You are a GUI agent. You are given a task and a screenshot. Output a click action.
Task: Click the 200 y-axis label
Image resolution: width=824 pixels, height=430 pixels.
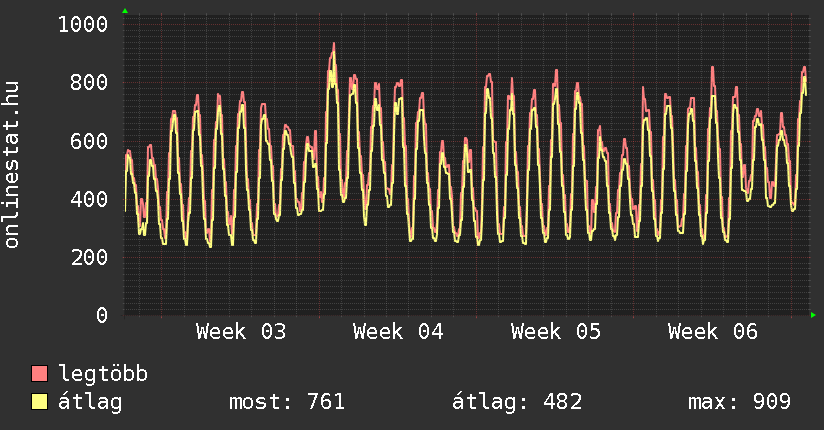click(x=89, y=257)
